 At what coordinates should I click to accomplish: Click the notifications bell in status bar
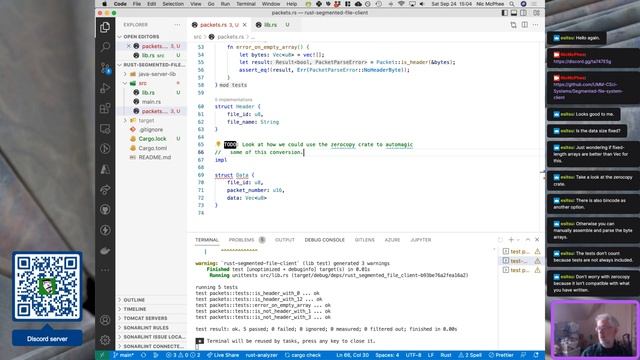[536, 355]
